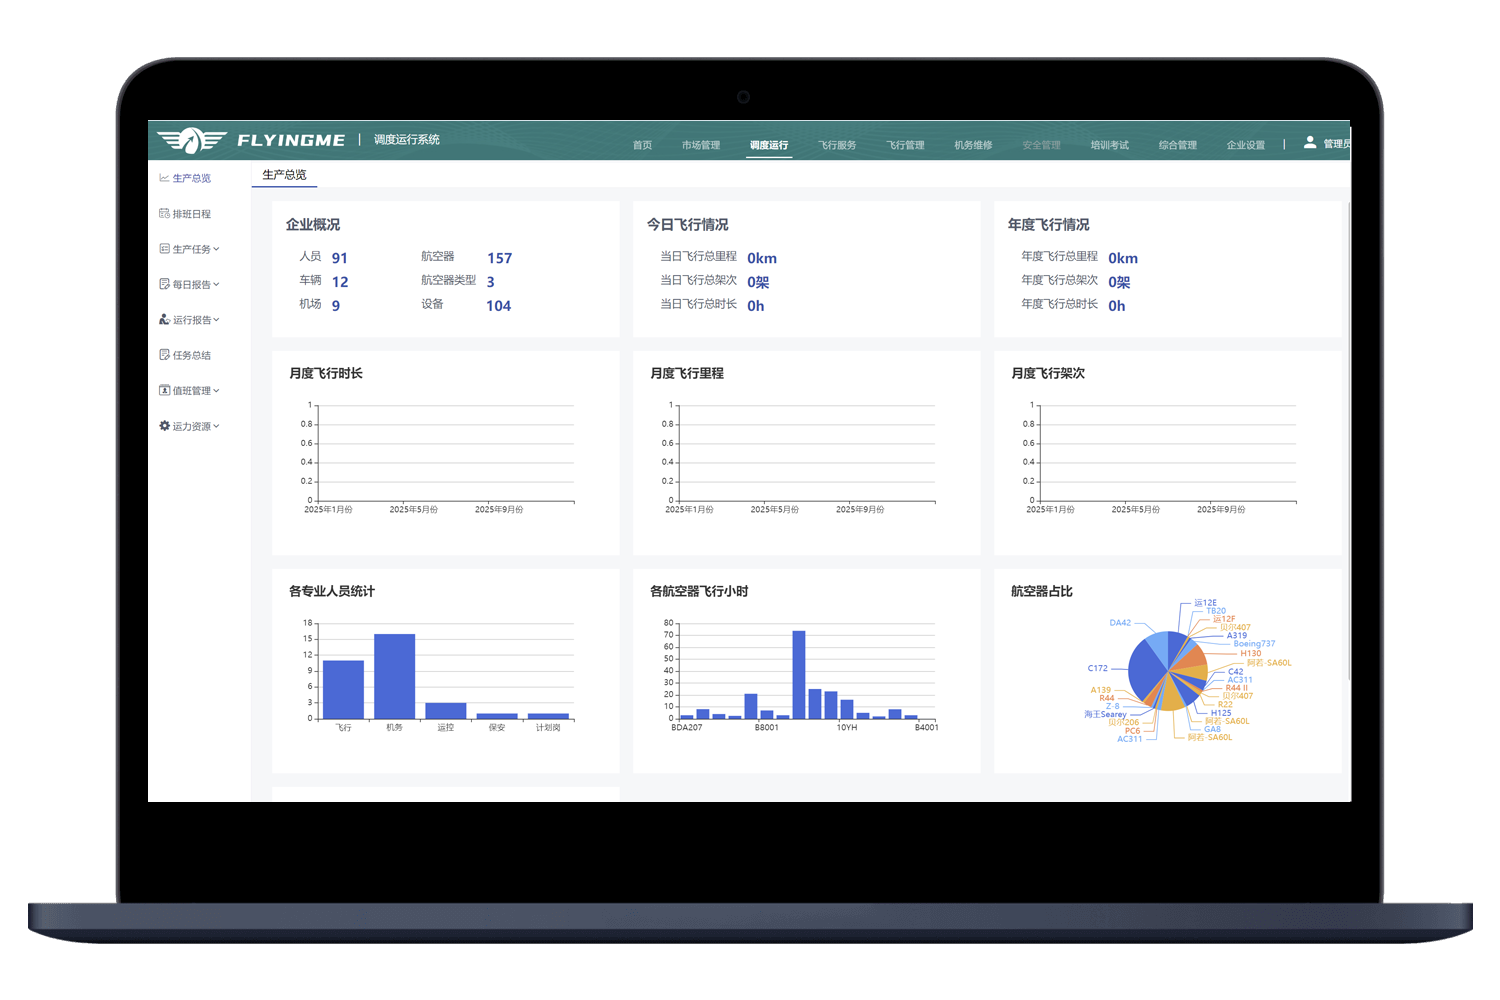This screenshot has width=1500, height=1000.
Task: Open the 管理员 user profile icon
Action: click(1310, 143)
